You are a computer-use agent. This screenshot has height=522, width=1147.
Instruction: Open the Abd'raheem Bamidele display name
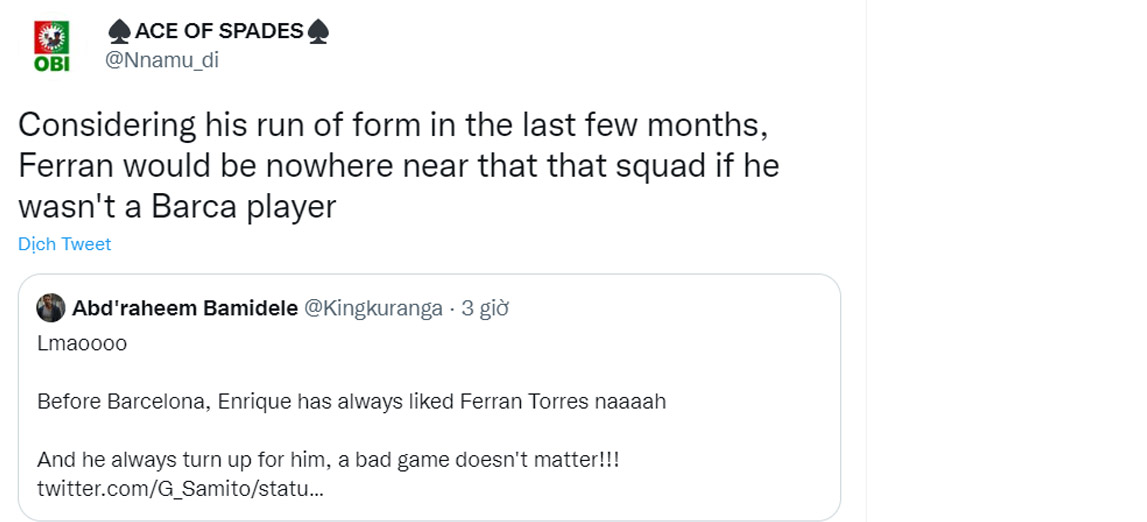(x=185, y=308)
